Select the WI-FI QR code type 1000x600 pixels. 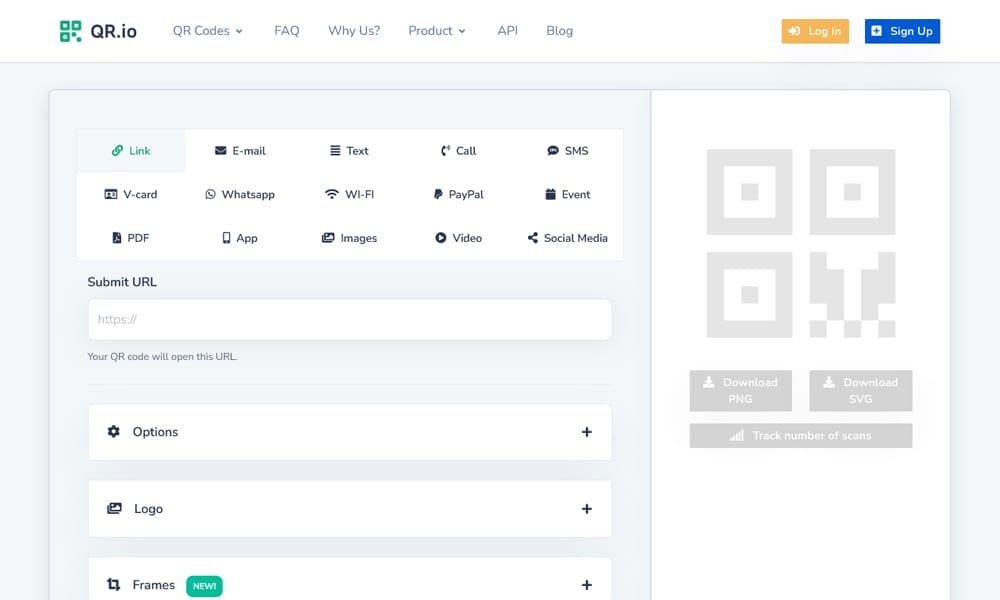click(x=350, y=195)
